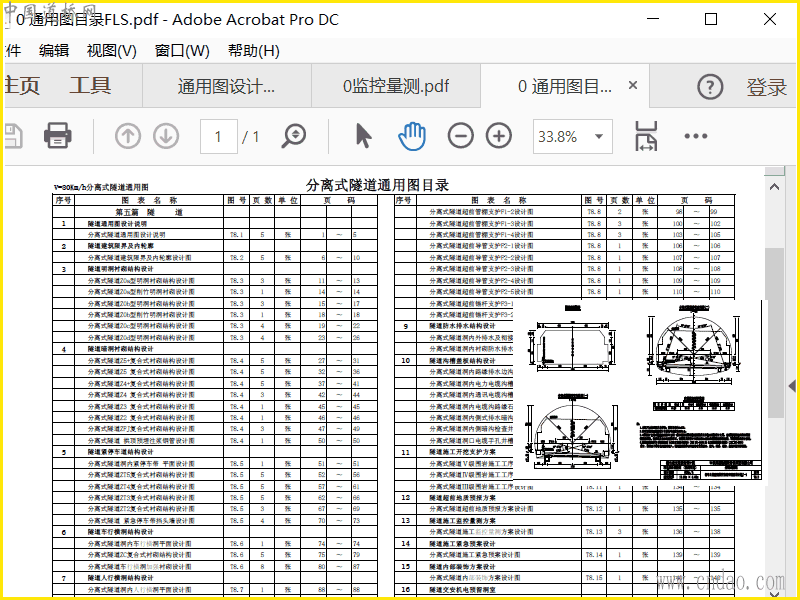Open the 窗口(W) menu
Viewport: 800px width, 600px height.
[182, 51]
